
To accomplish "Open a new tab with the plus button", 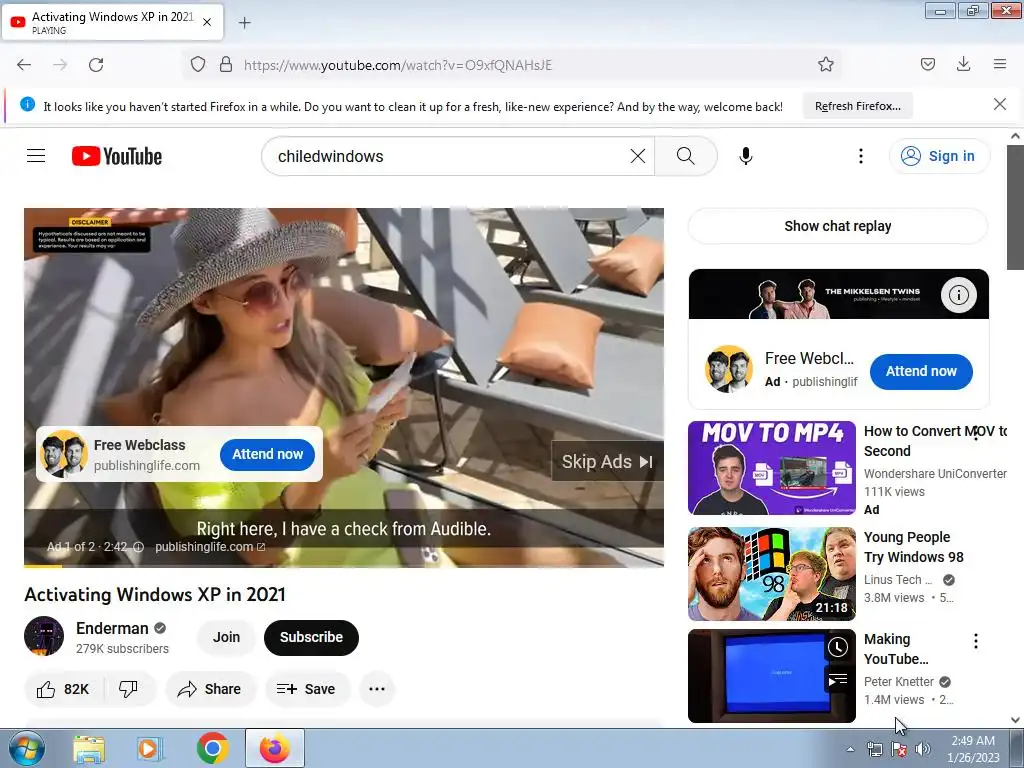I will pyautogui.click(x=244, y=23).
